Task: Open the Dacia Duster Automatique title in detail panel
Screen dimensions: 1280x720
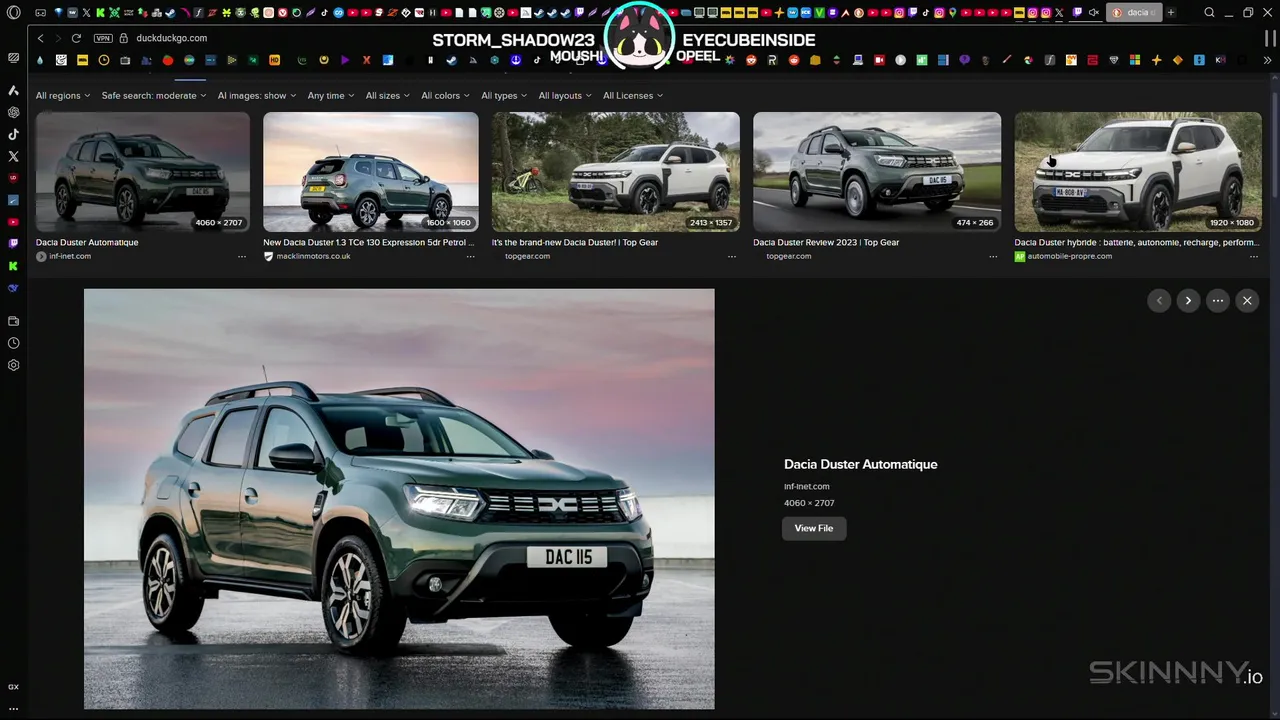Action: click(861, 464)
